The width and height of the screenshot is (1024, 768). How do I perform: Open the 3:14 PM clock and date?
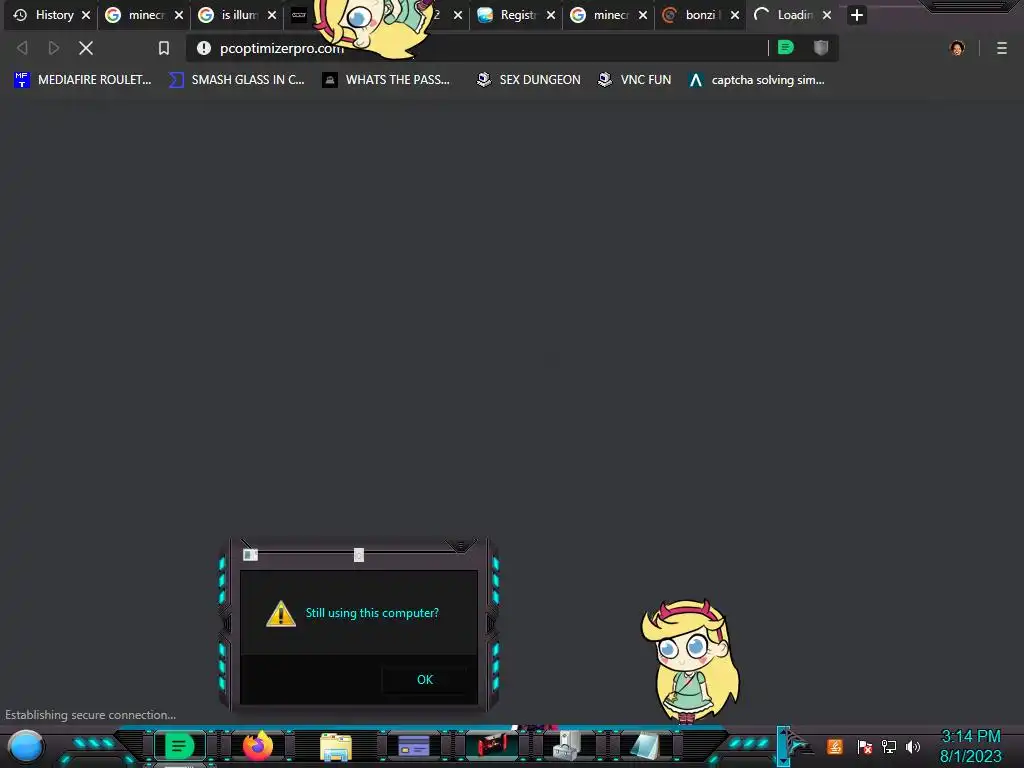[970, 746]
